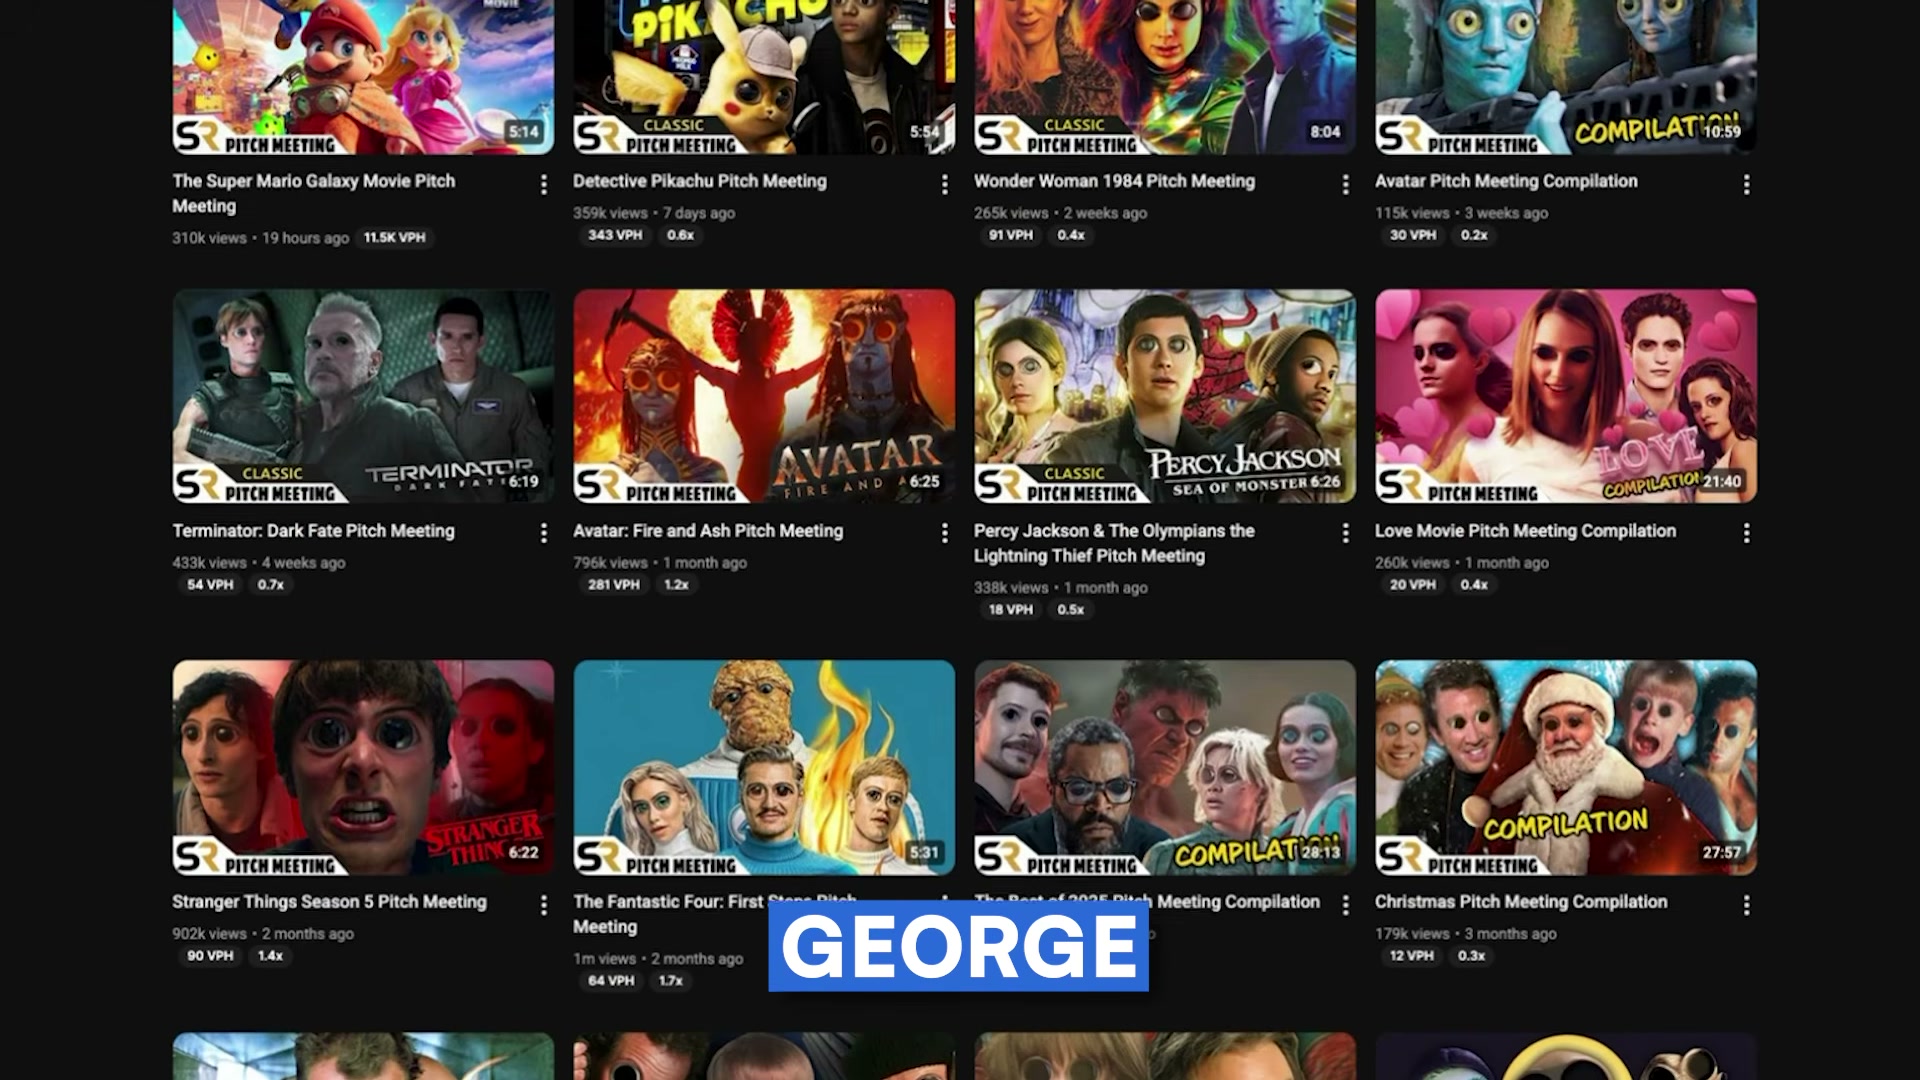Open 'Percy Jackson & The Olympians' title link
The height and width of the screenshot is (1080, 1920).
1114,543
